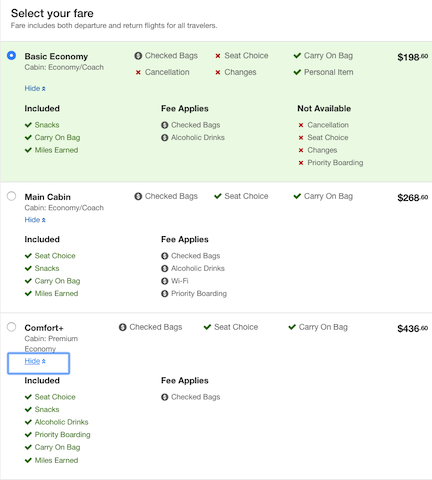Image resolution: width=432 pixels, height=480 pixels.
Task: Click green check beside Carry On Bag in Basic Economy header
Action: [x=297, y=55]
